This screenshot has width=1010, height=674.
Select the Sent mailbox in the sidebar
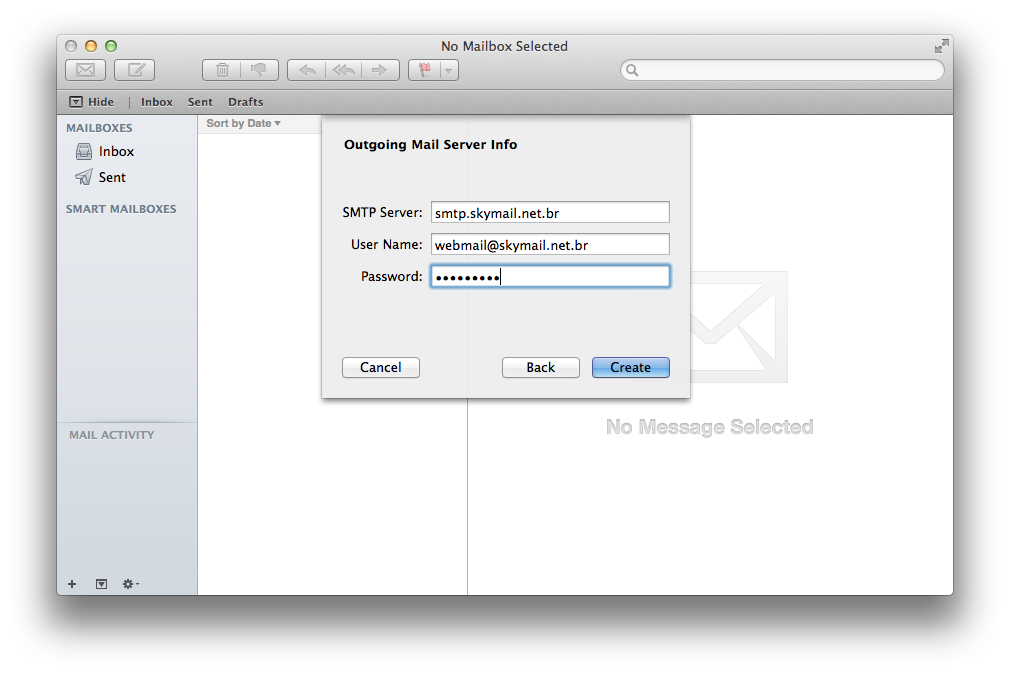(x=112, y=177)
